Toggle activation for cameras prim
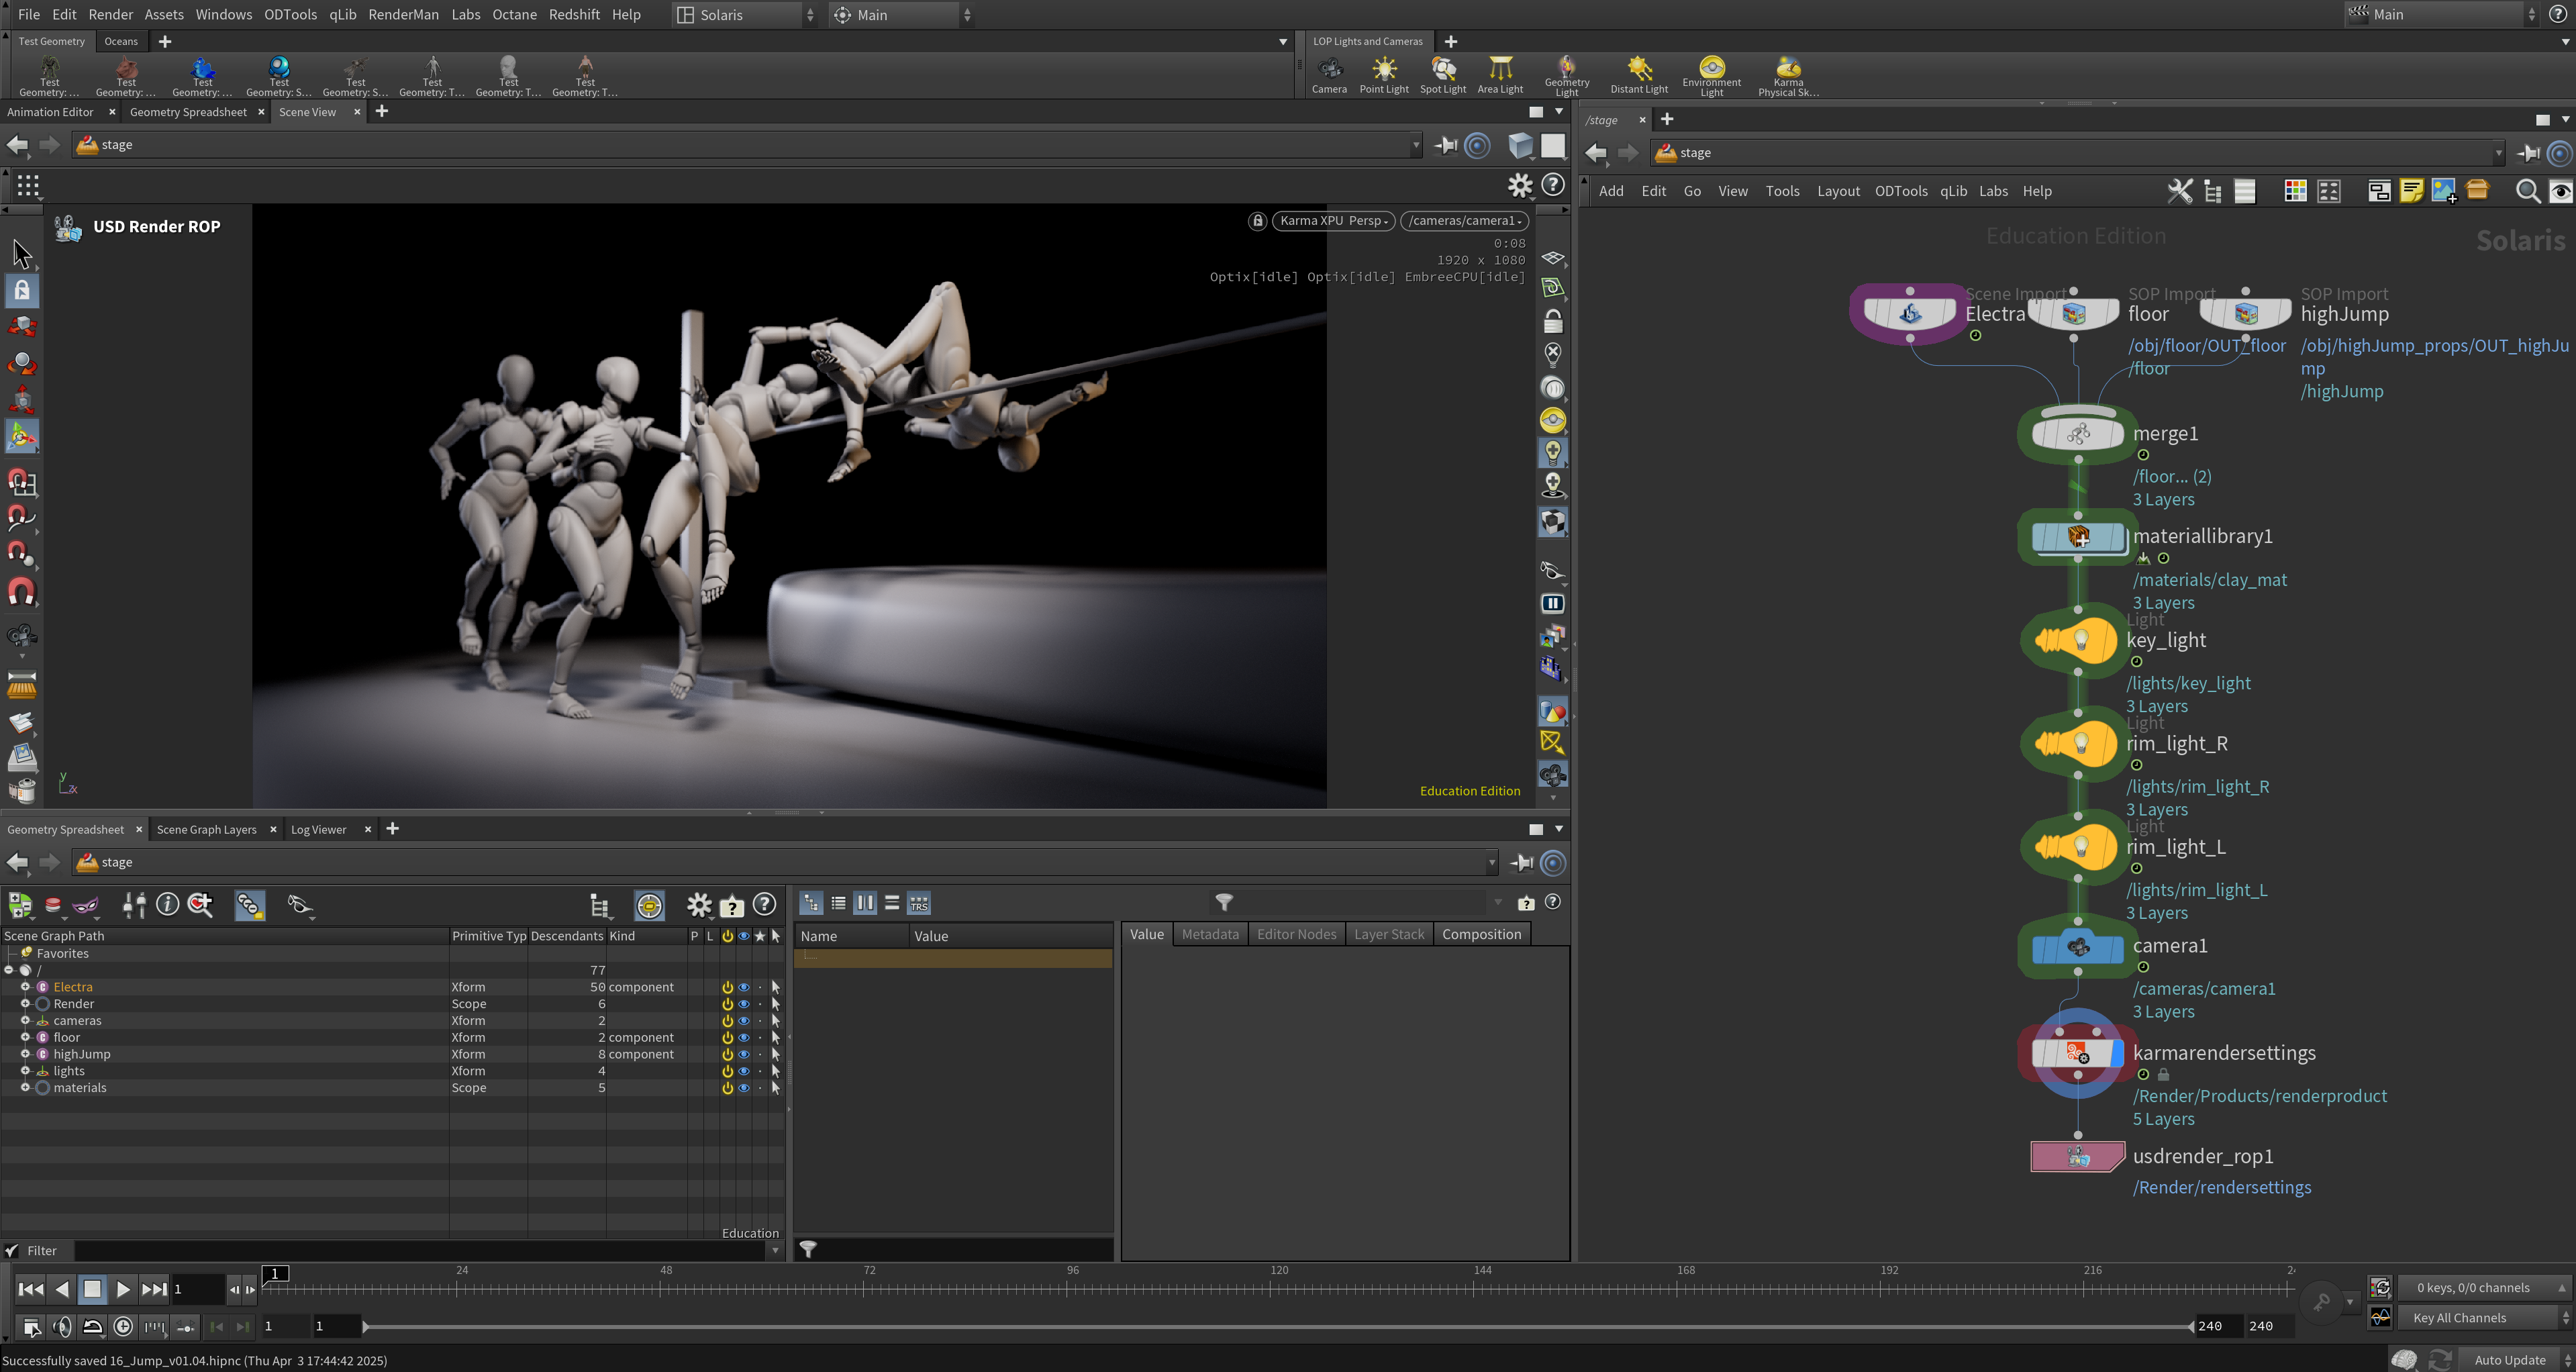Image resolution: width=2576 pixels, height=1372 pixels. (728, 1021)
